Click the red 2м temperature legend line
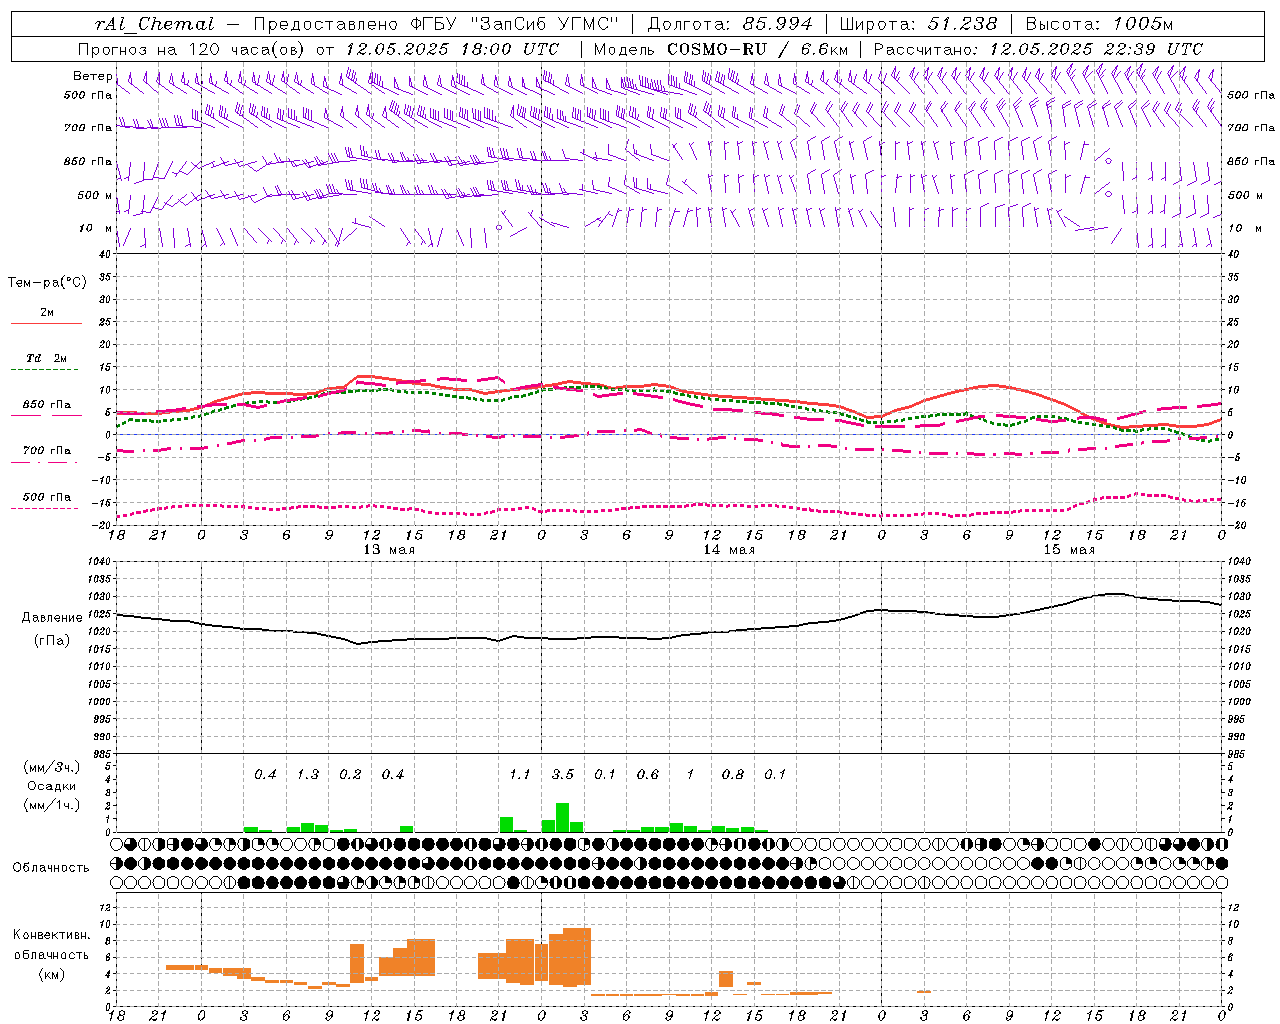Image resolution: width=1280 pixels, height=1024 pixels. [46, 323]
